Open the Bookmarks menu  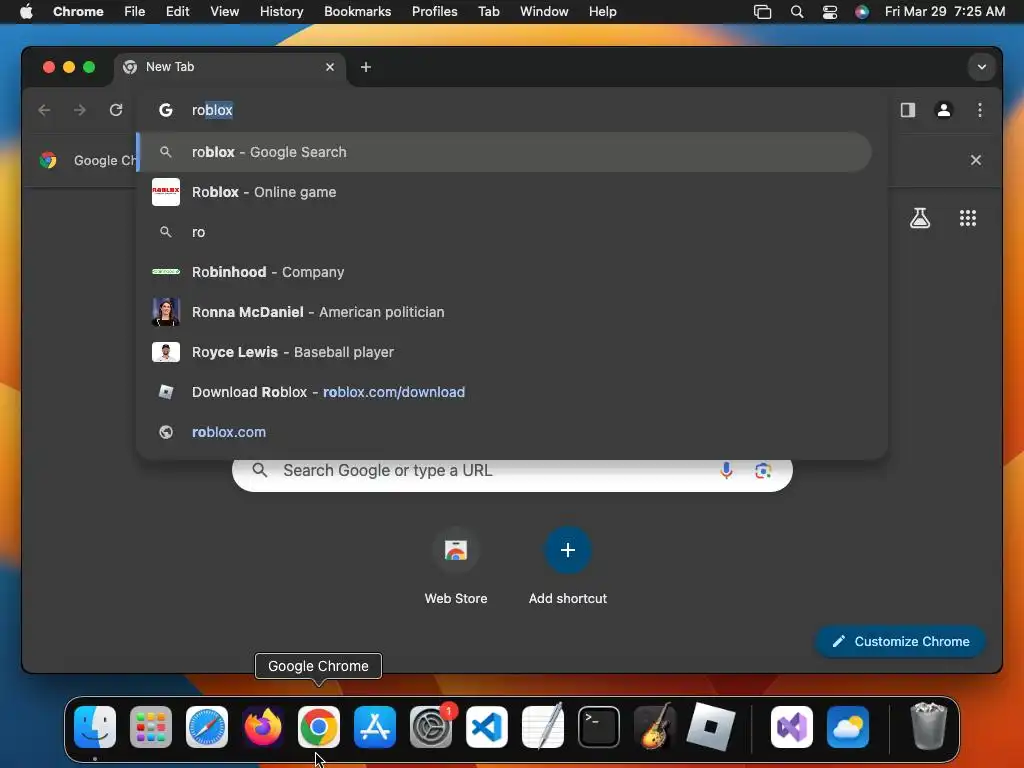(357, 12)
